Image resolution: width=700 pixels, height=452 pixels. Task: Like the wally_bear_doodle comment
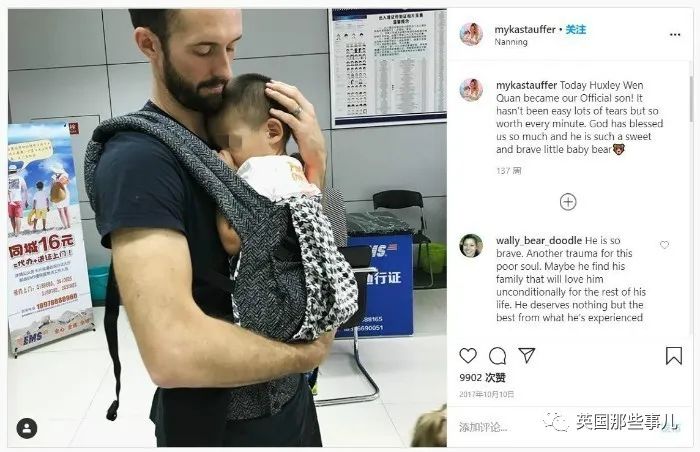665,245
